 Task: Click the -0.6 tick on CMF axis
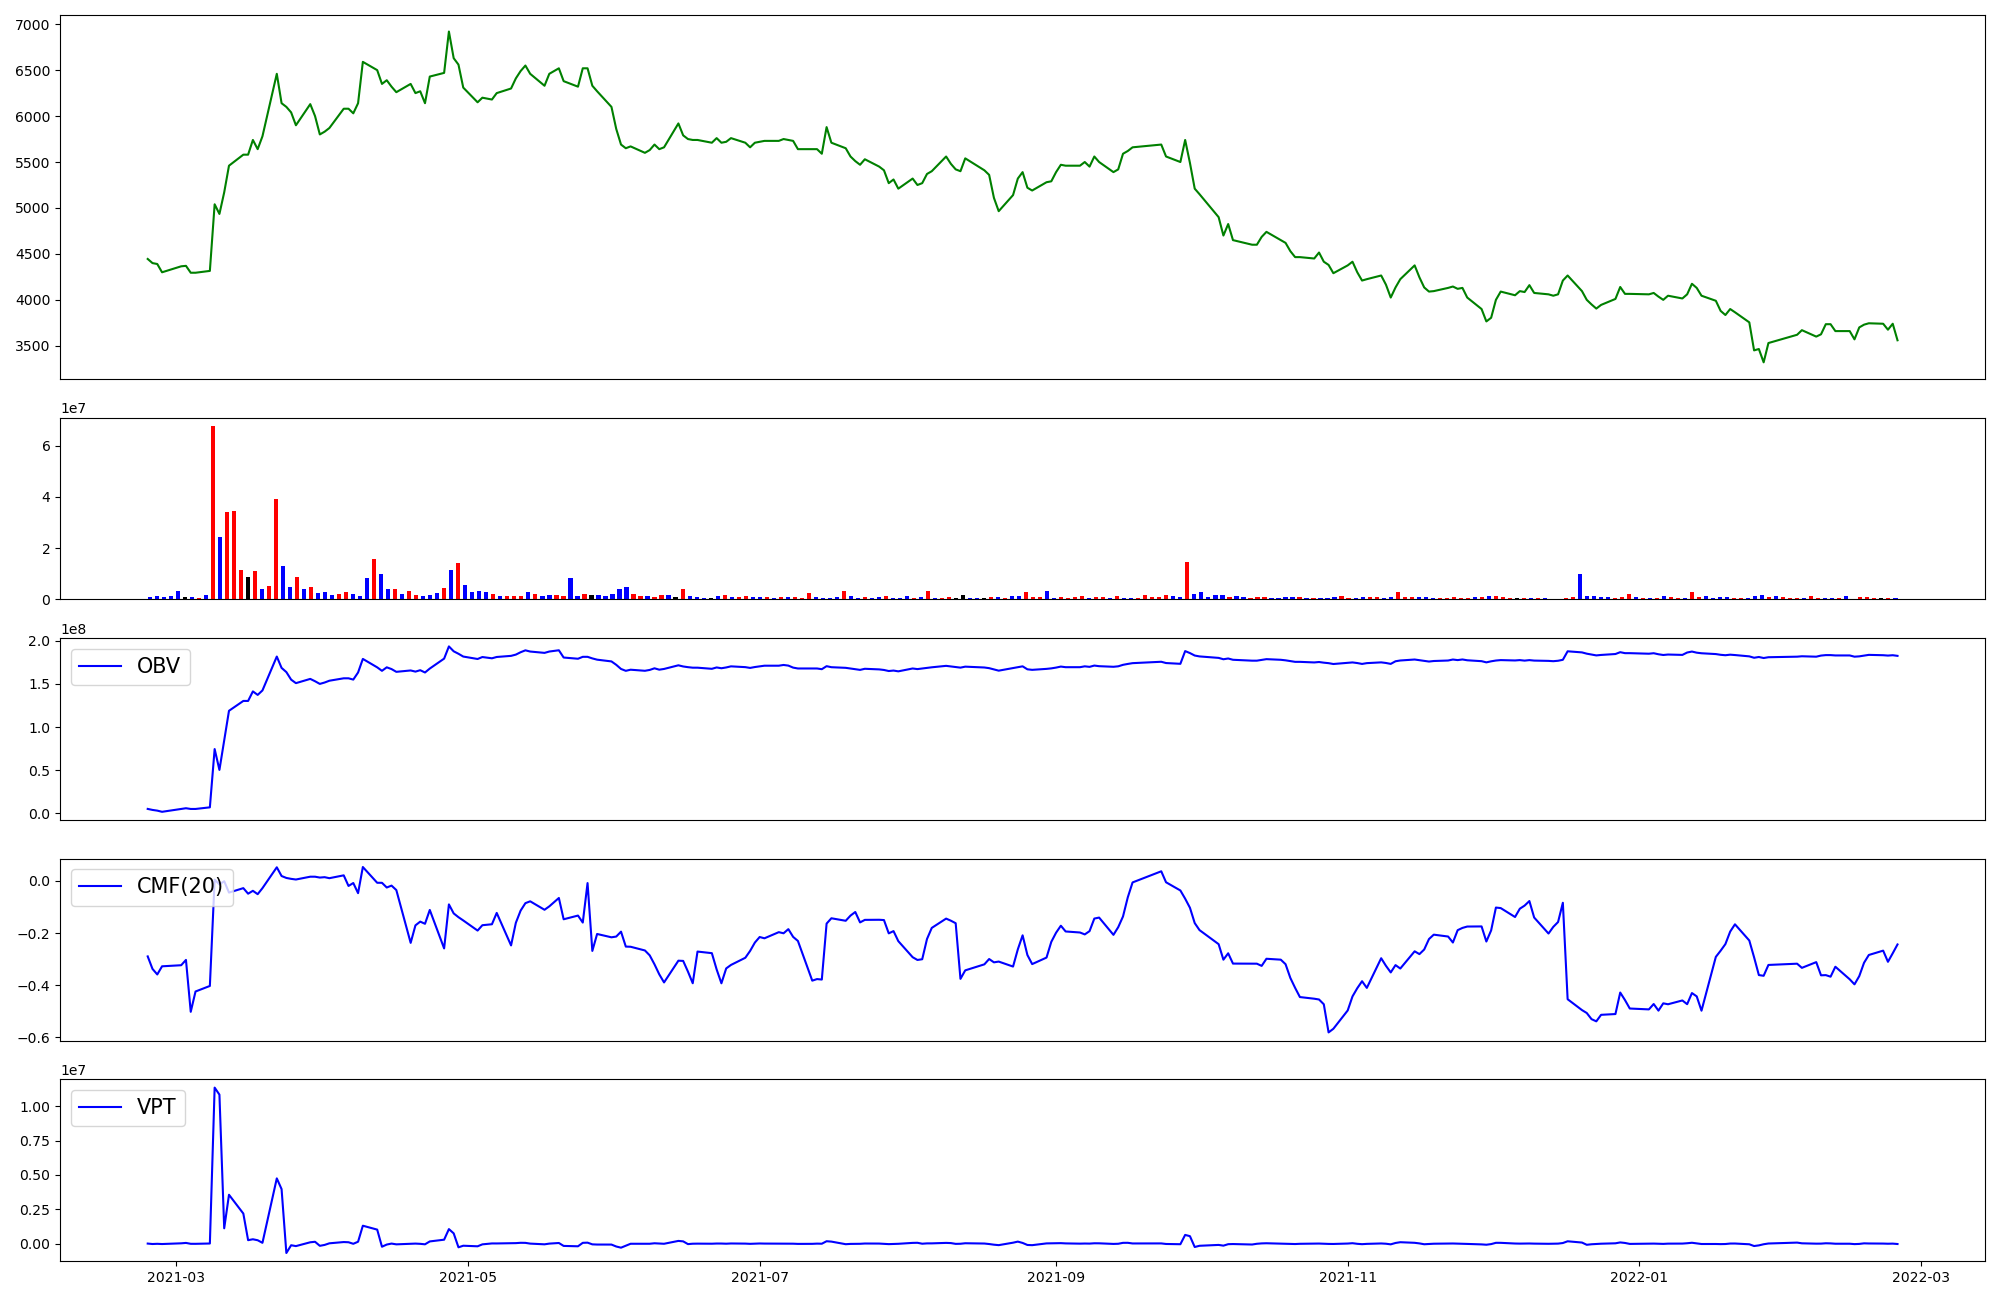pos(33,1038)
